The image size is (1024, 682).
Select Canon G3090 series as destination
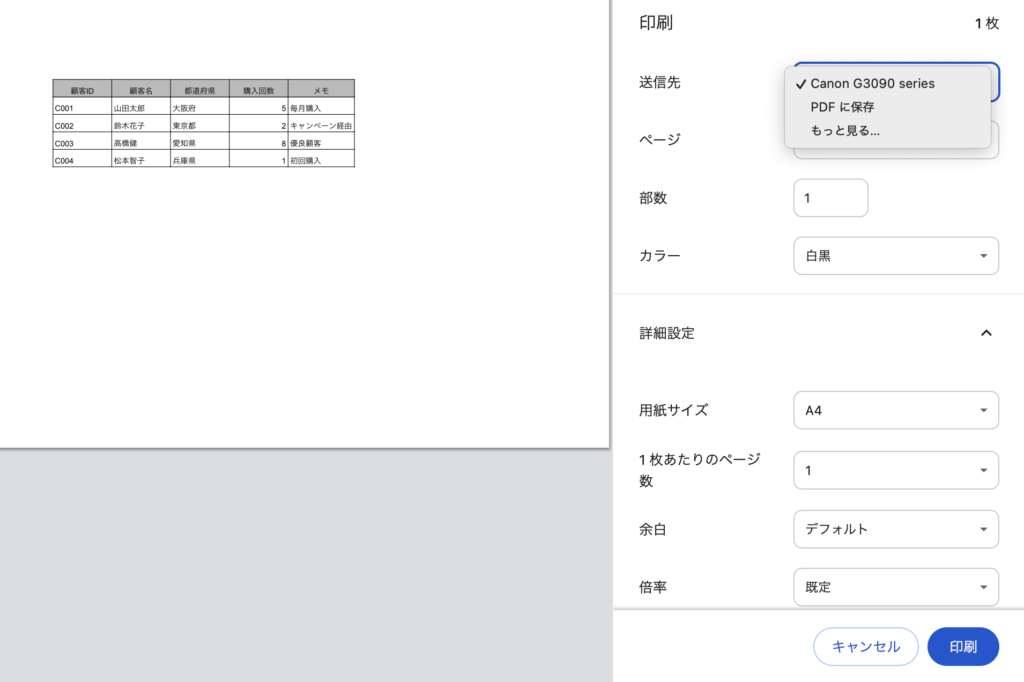tap(872, 84)
